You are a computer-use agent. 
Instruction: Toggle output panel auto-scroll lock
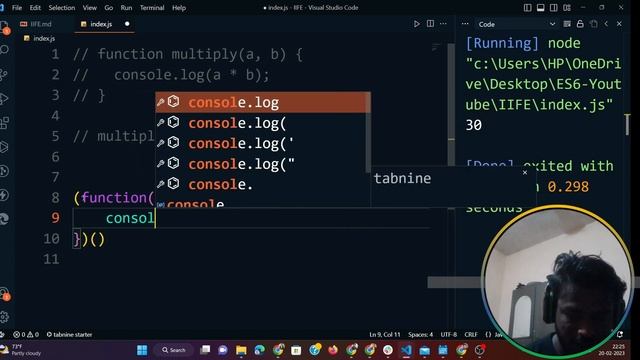pos(580,24)
